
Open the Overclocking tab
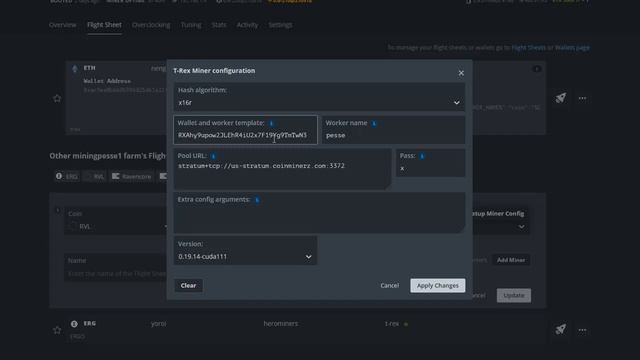click(151, 25)
